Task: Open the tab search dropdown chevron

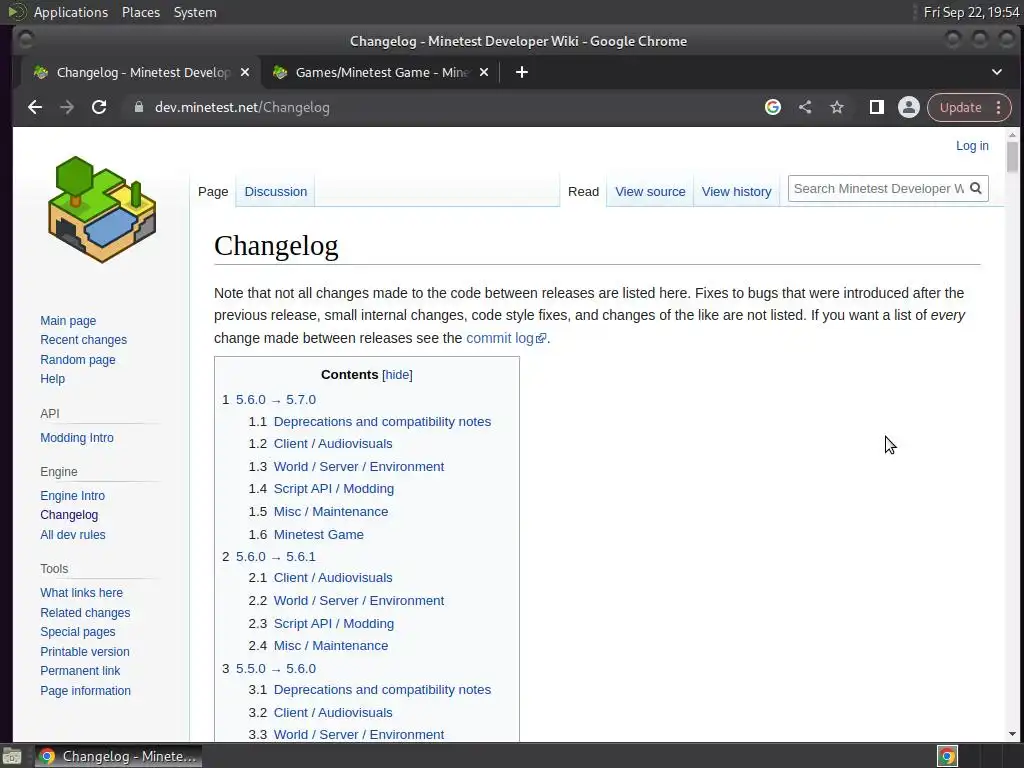Action: click(x=997, y=72)
